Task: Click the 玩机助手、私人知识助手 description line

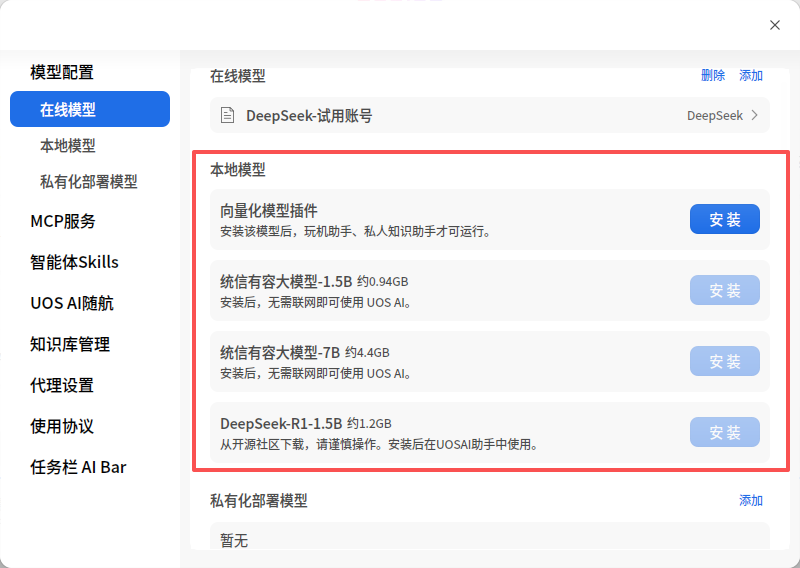Action: point(356,232)
